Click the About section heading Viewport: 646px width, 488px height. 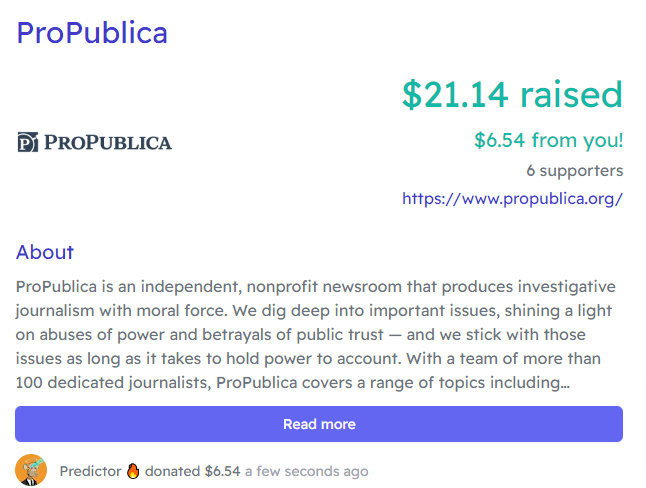pyautogui.click(x=44, y=252)
